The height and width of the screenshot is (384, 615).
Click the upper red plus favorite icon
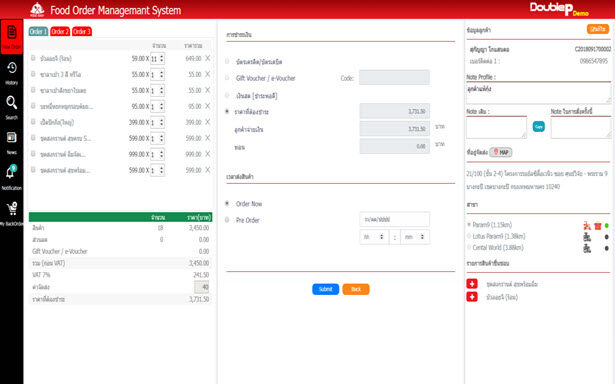click(472, 284)
